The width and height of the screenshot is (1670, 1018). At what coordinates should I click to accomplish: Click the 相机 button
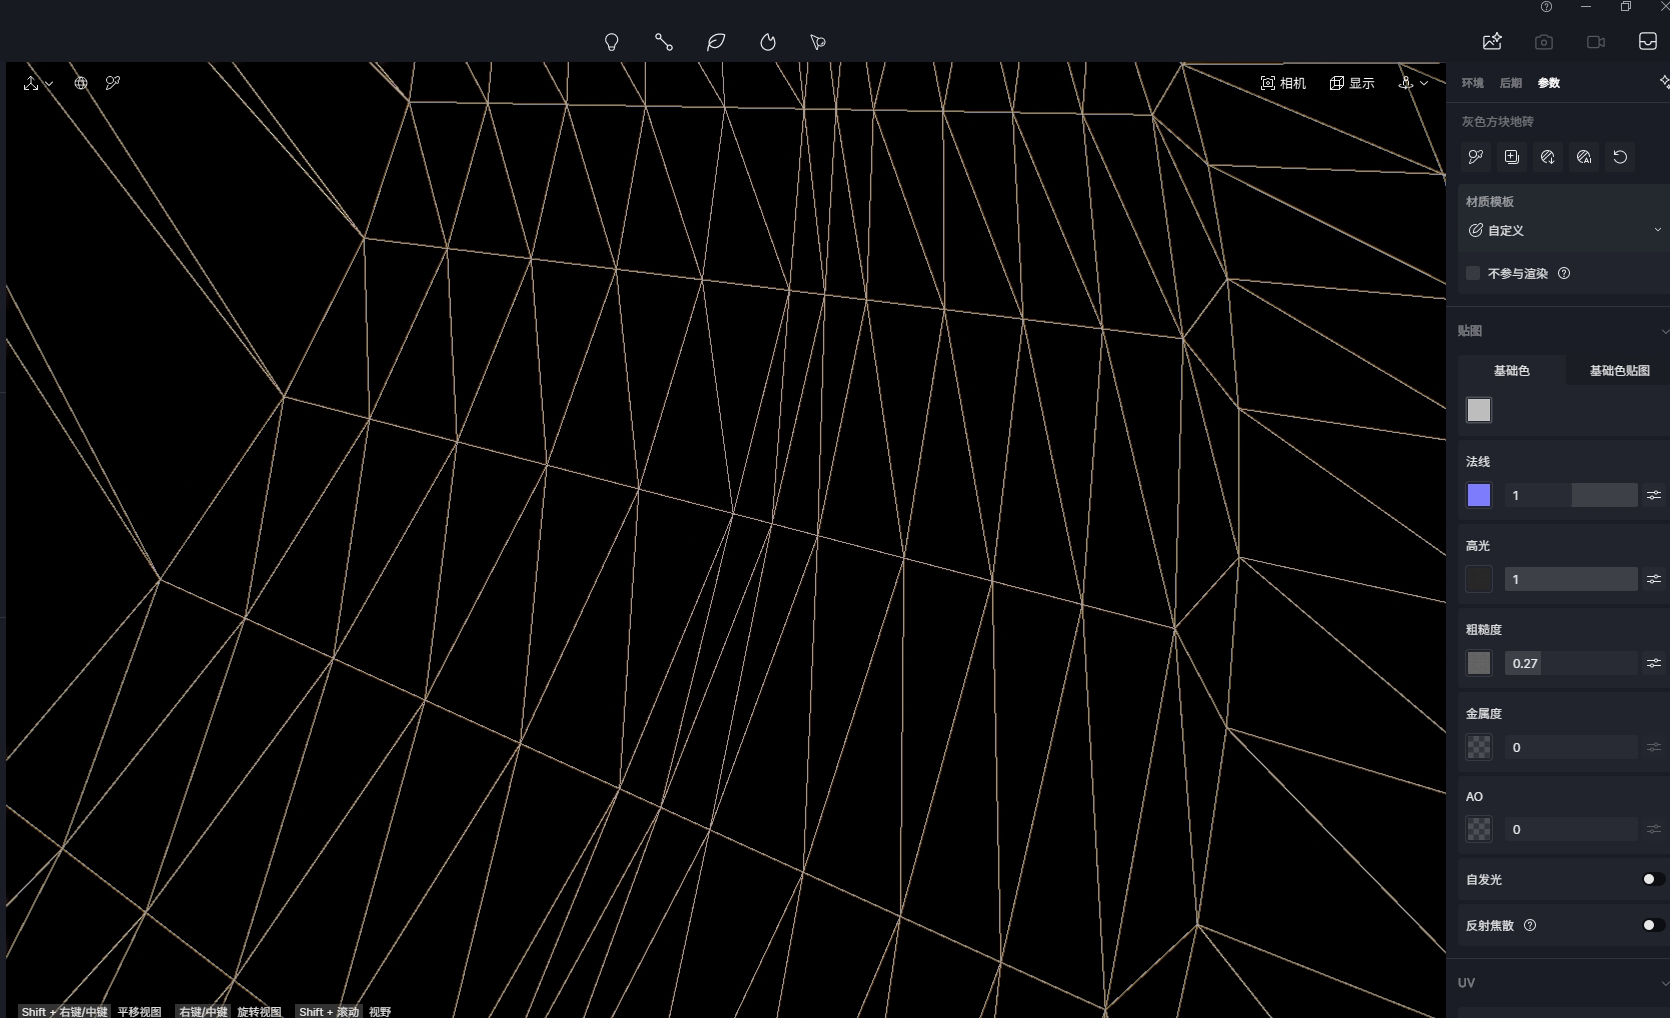(x=1283, y=83)
